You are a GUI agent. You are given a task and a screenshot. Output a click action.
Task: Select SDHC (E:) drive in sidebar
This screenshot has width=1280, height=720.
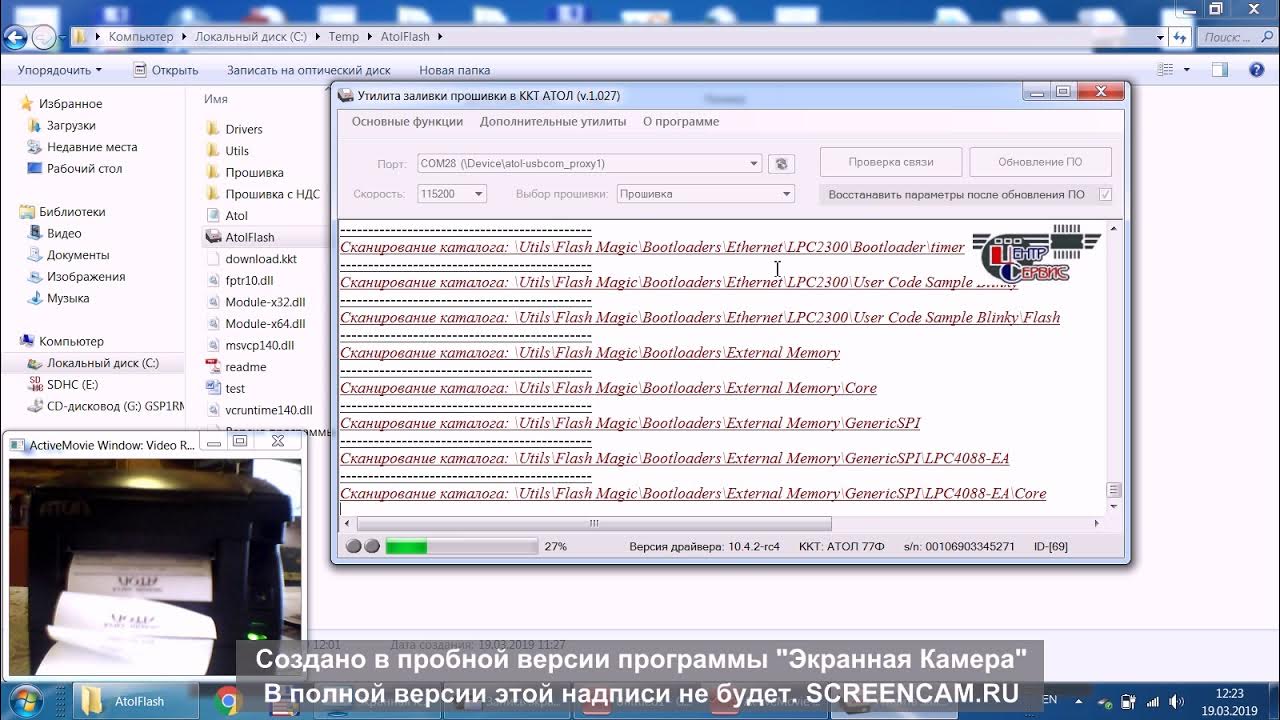tap(72, 385)
